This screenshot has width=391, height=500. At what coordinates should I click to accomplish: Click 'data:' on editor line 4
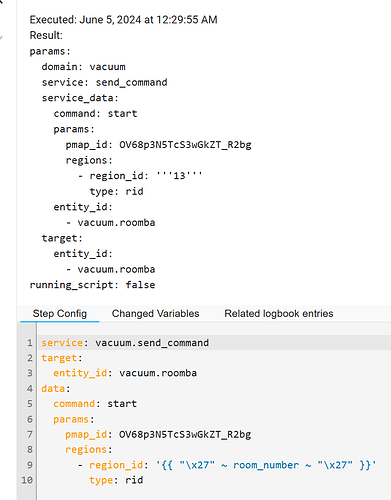point(56,389)
